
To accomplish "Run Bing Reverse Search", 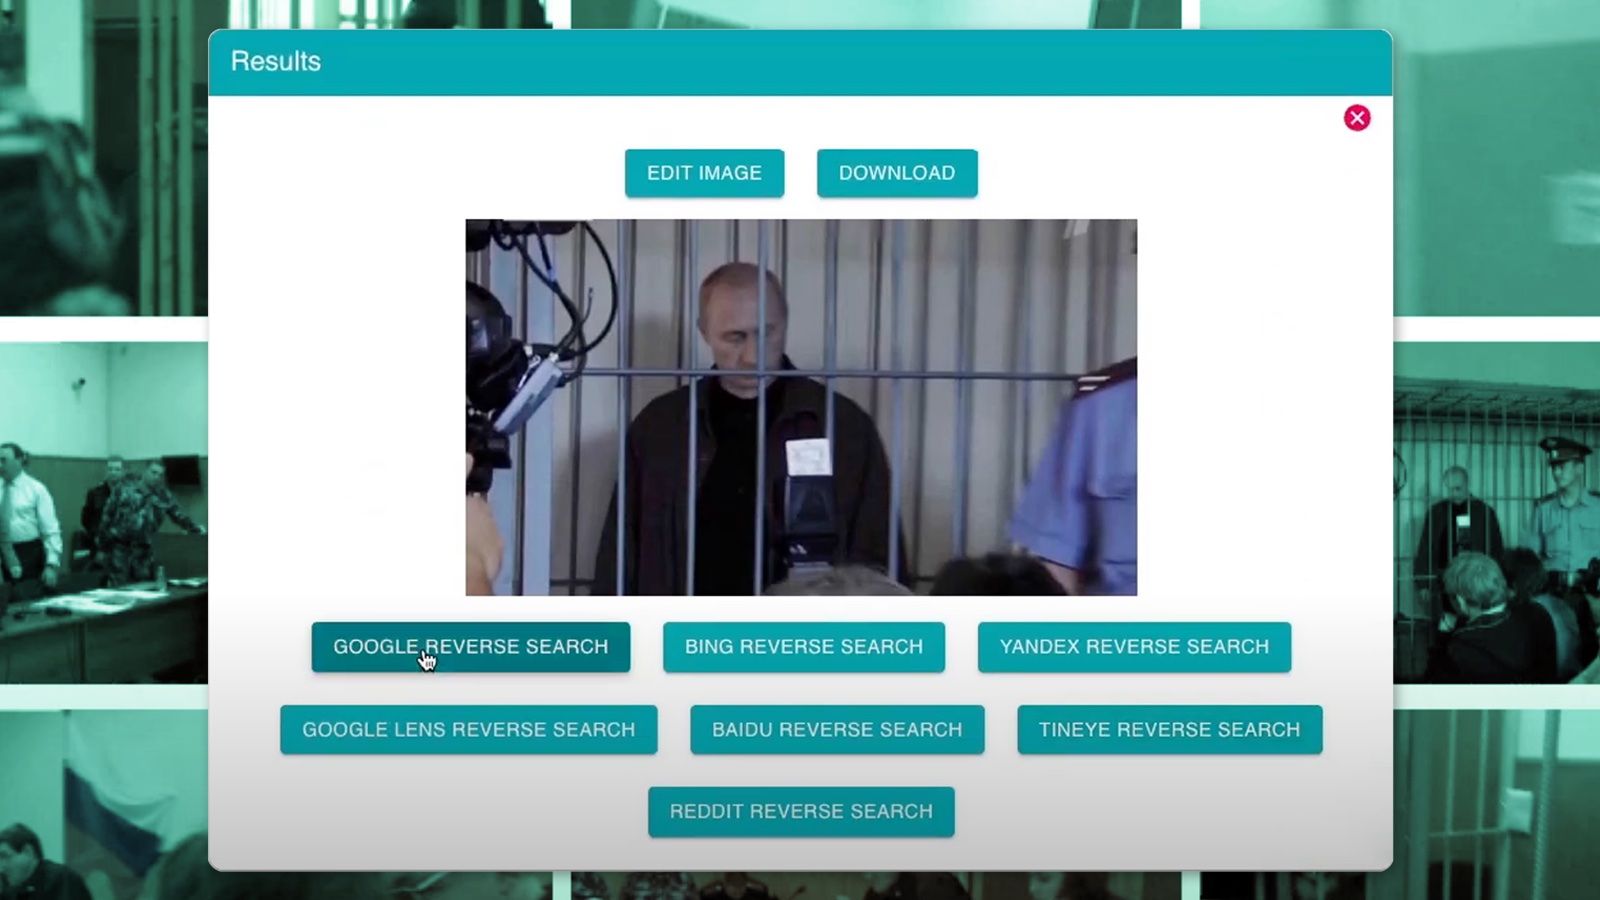I will coord(803,646).
